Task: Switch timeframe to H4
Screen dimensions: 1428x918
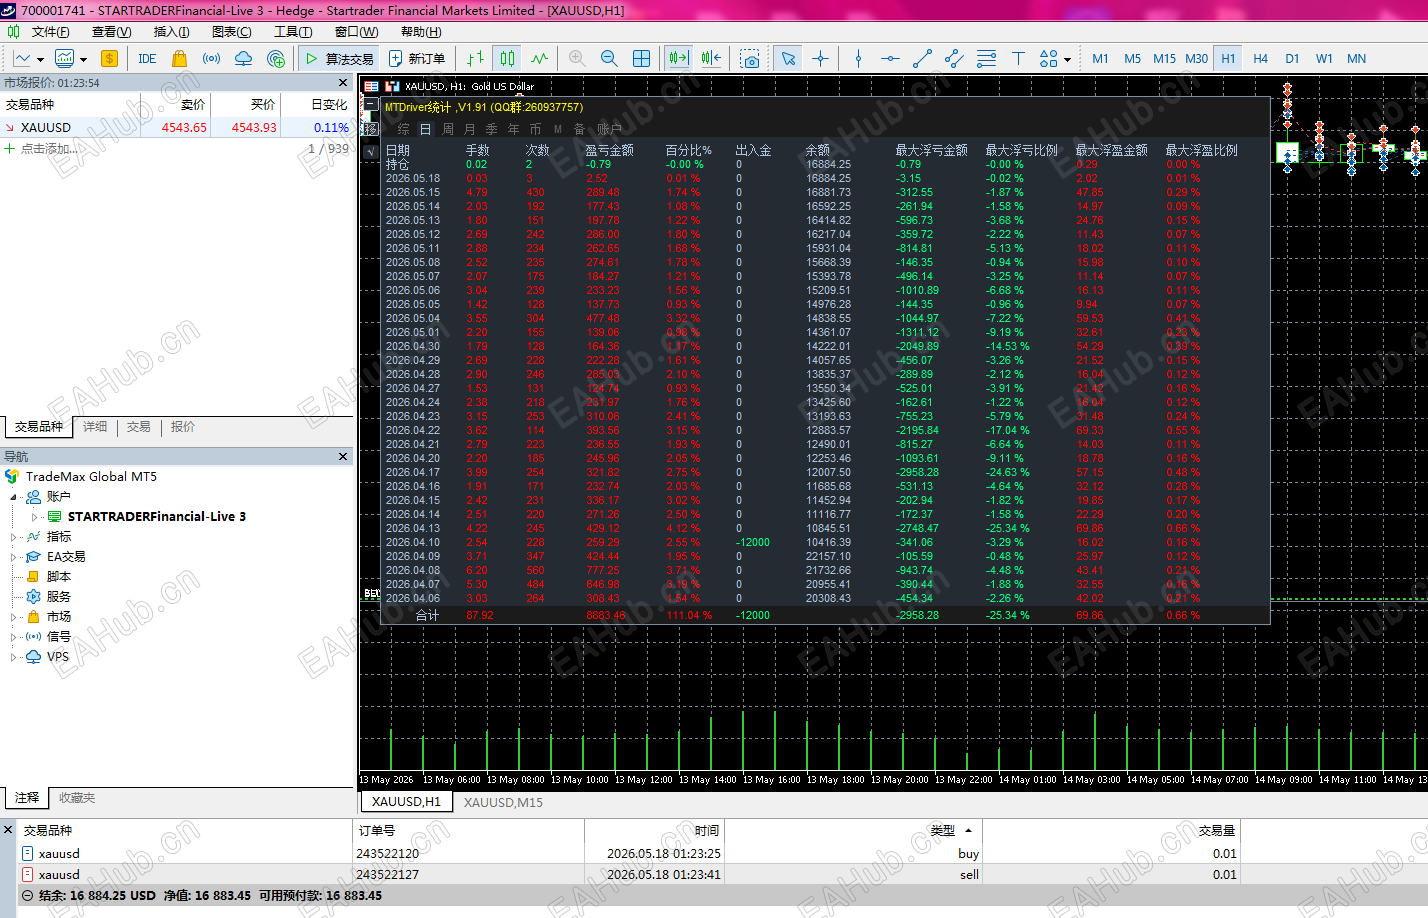Action: pos(1260,59)
